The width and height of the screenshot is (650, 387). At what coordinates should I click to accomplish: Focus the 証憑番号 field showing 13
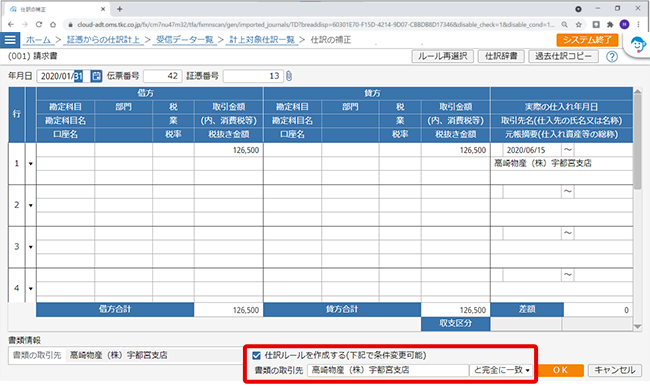click(253, 76)
